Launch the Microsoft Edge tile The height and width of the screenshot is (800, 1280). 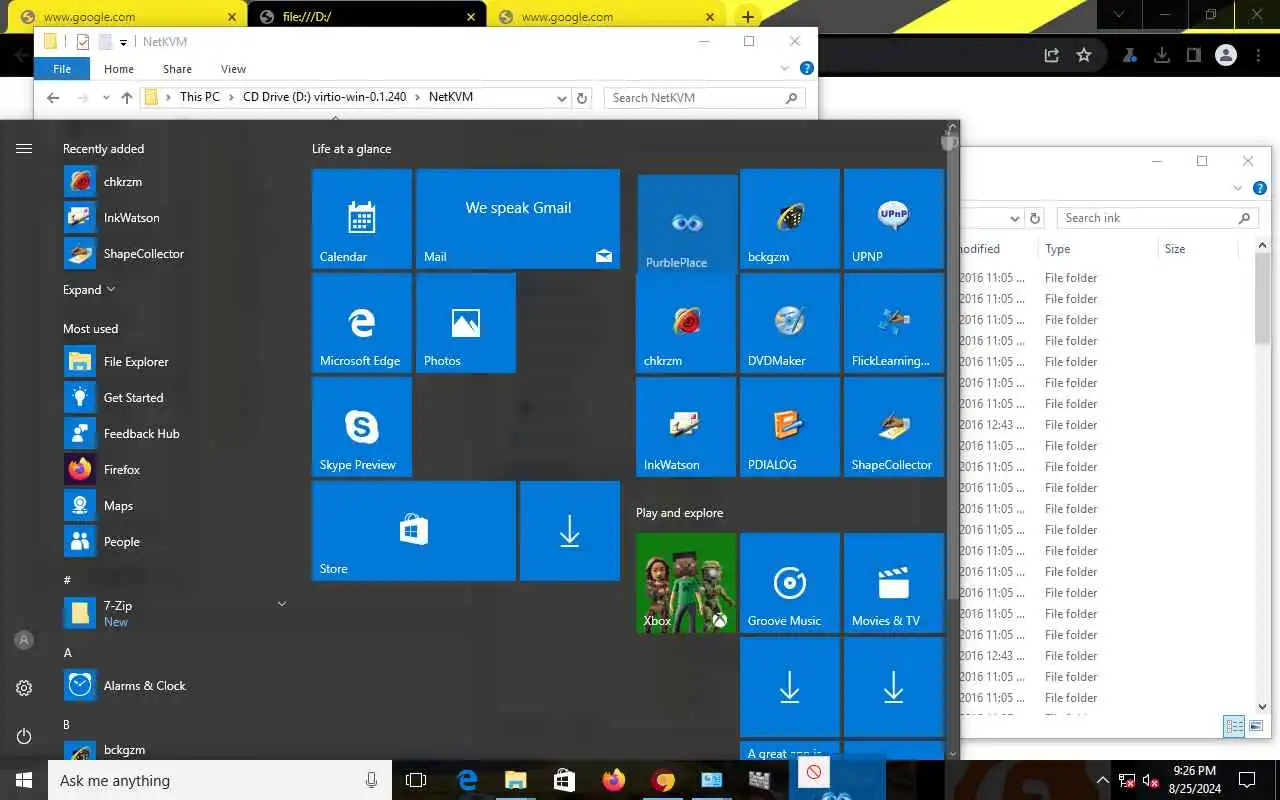pos(362,323)
